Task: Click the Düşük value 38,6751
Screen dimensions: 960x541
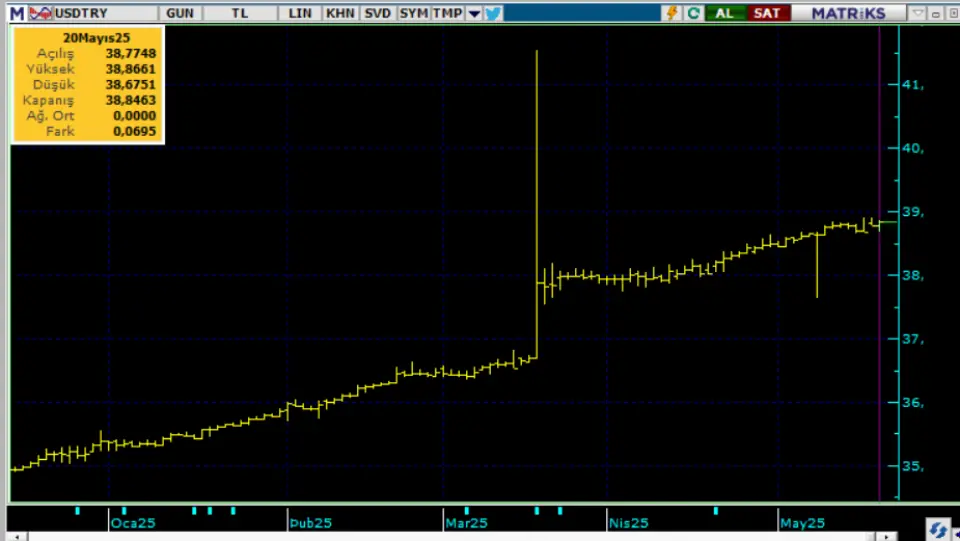Action: pos(131,84)
